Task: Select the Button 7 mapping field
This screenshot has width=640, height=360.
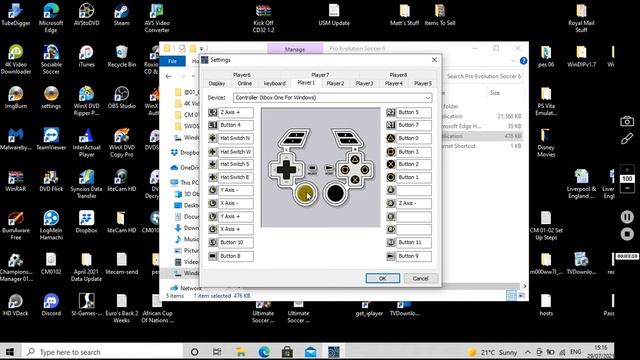Action: [x=414, y=125]
